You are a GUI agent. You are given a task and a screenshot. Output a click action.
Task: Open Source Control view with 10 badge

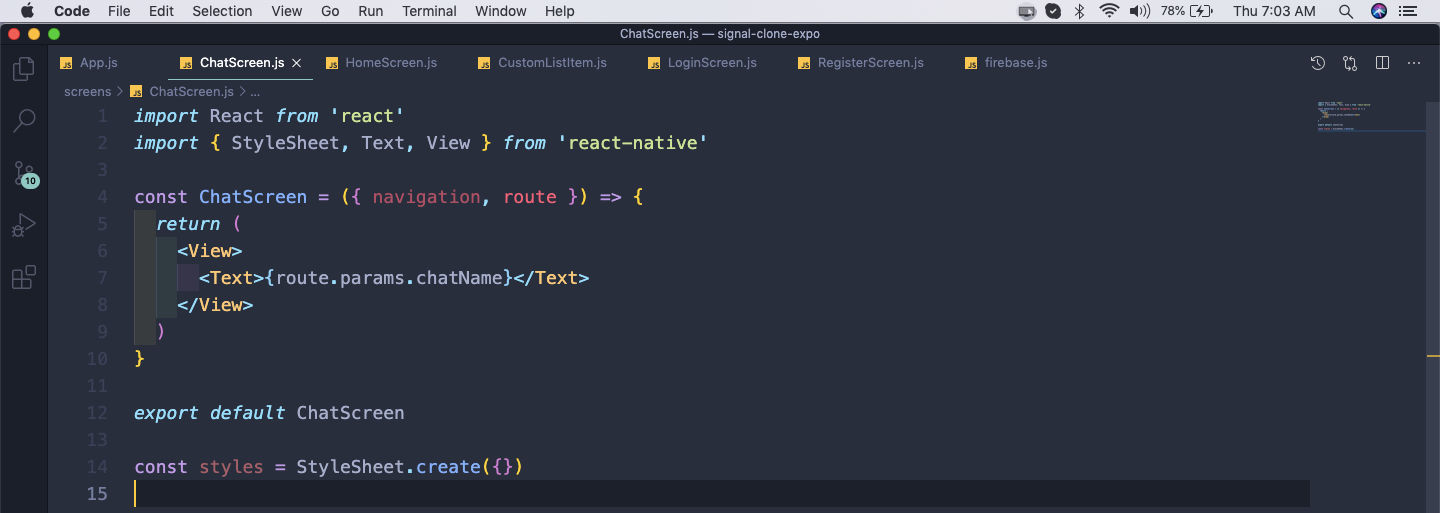(x=24, y=174)
